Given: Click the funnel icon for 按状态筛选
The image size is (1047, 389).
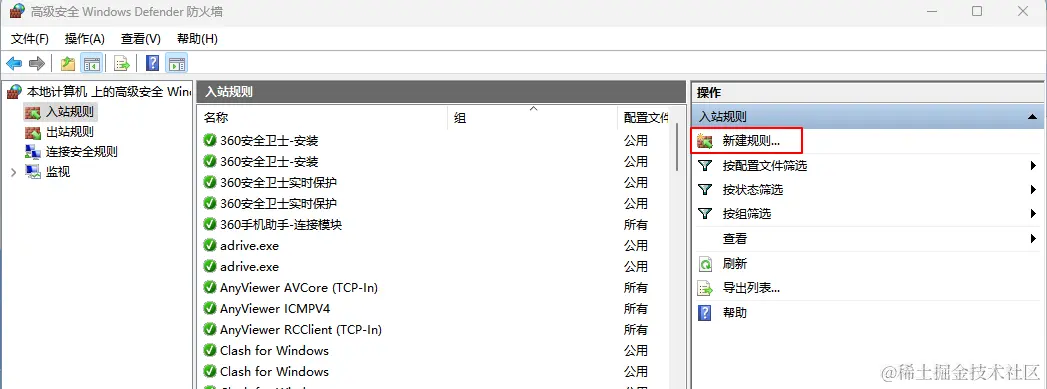Looking at the screenshot, I should [705, 189].
